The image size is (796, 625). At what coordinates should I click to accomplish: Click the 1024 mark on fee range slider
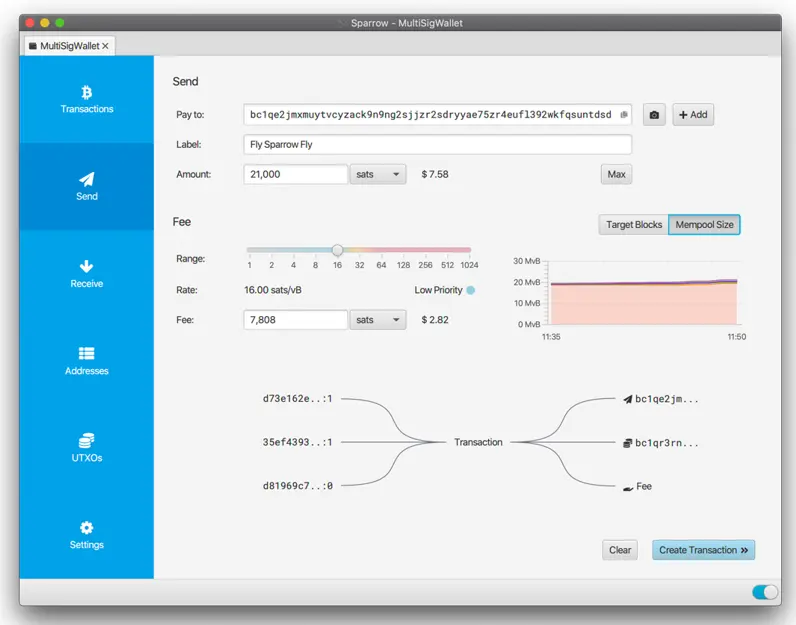469,265
